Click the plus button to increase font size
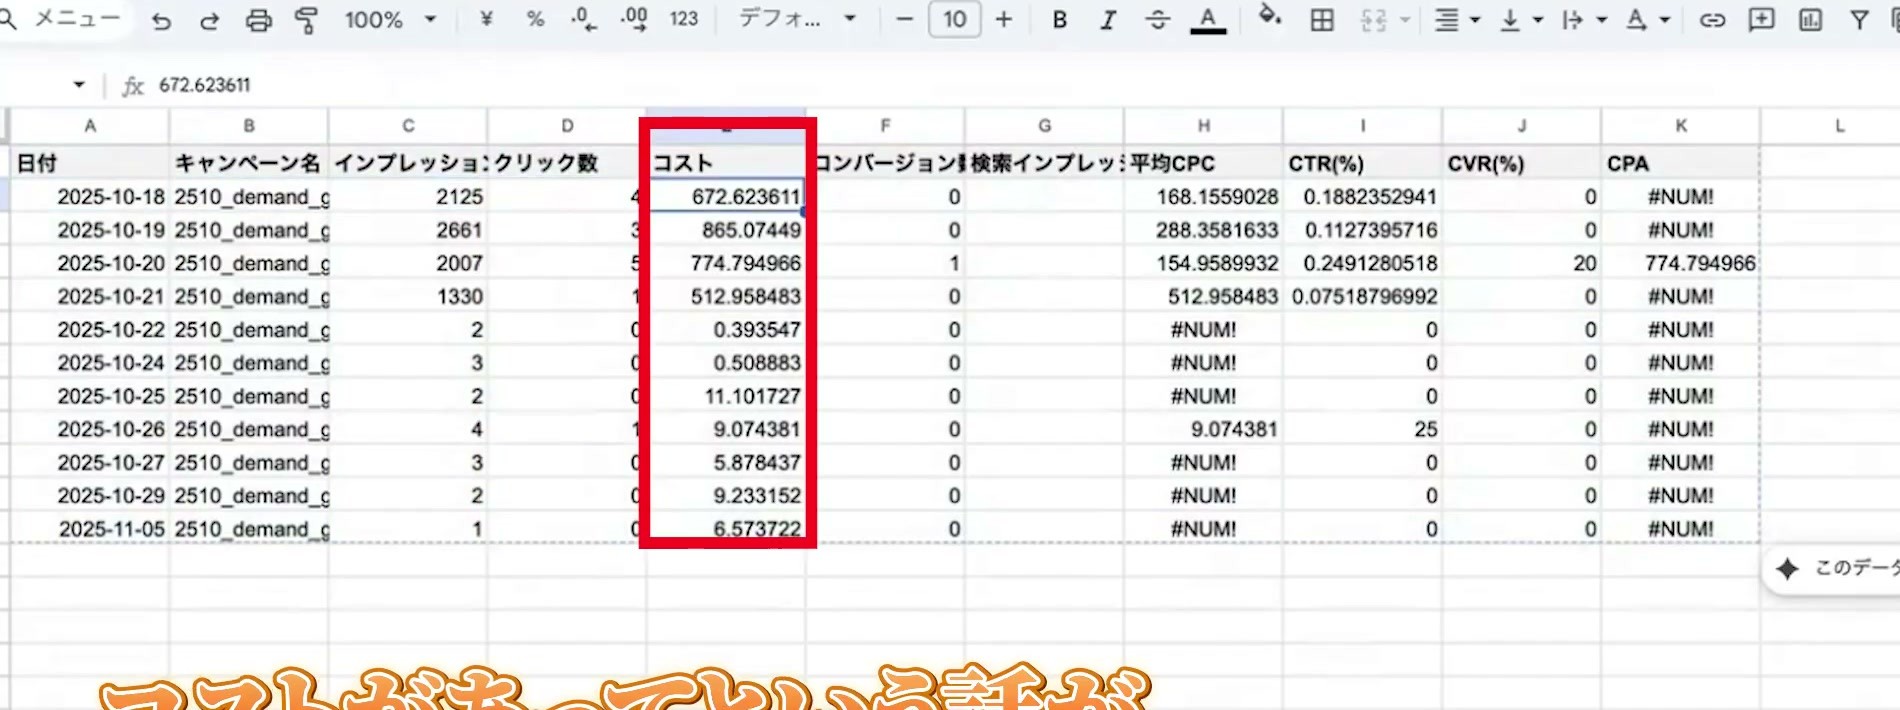1900x710 pixels. pyautogui.click(x=1003, y=19)
